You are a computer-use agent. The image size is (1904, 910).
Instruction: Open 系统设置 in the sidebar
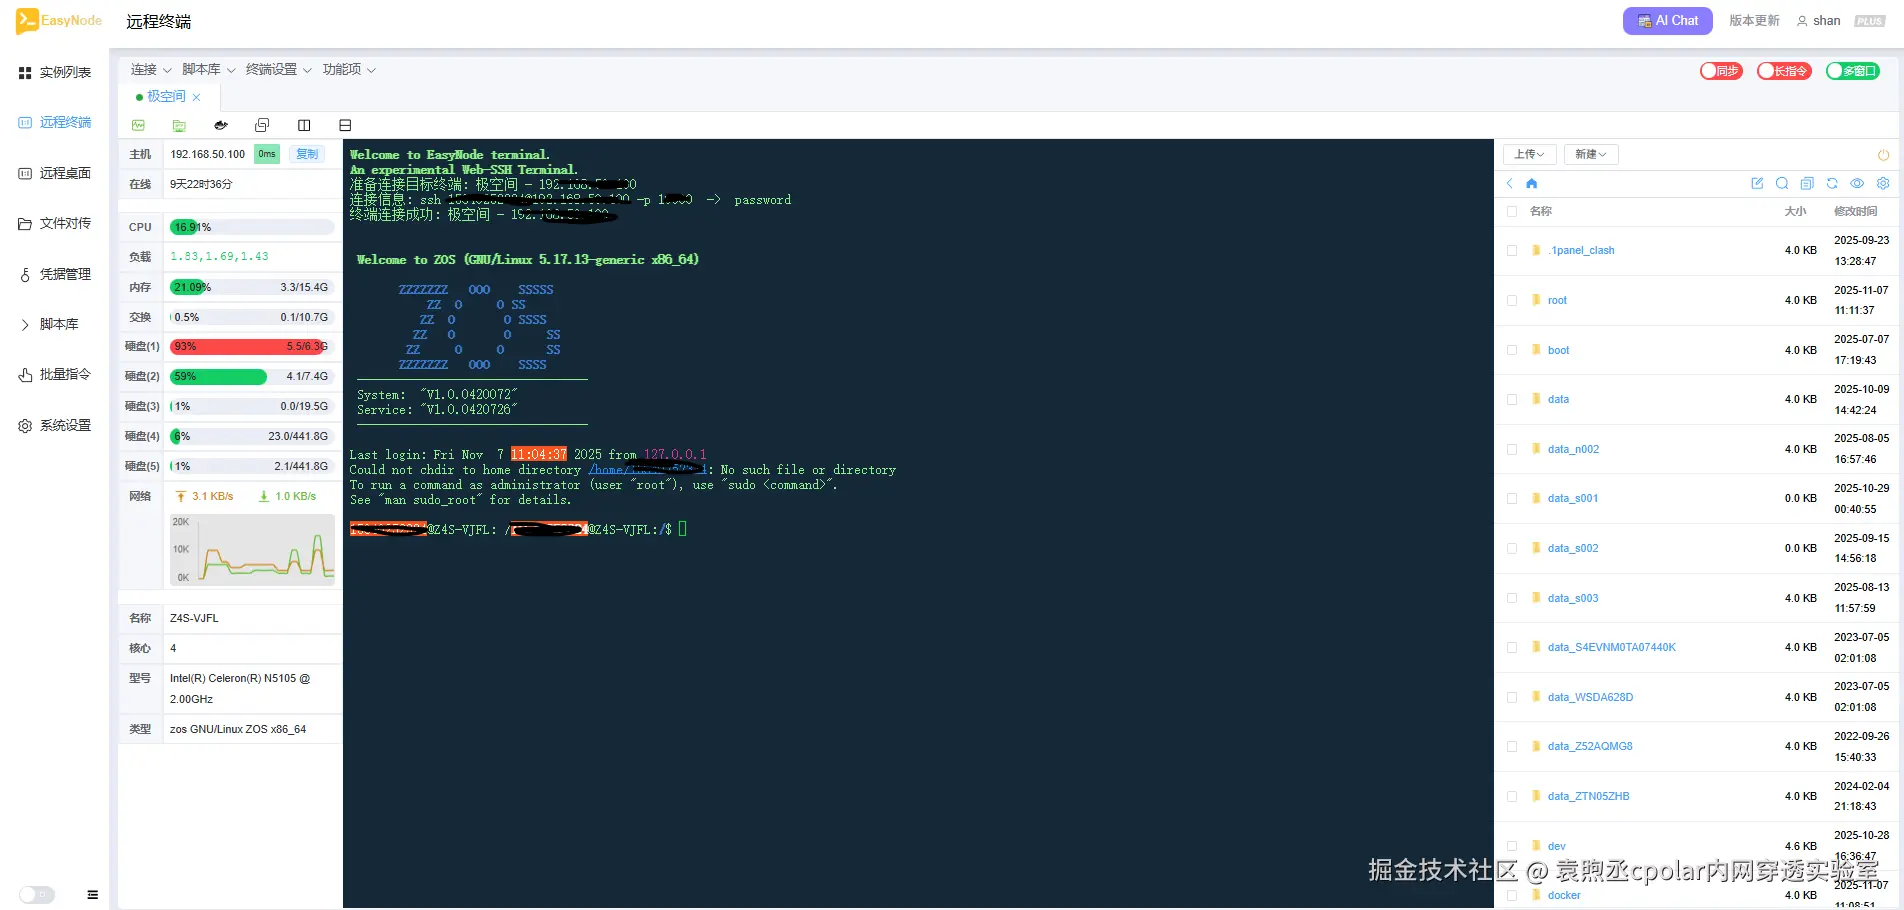tap(55, 425)
